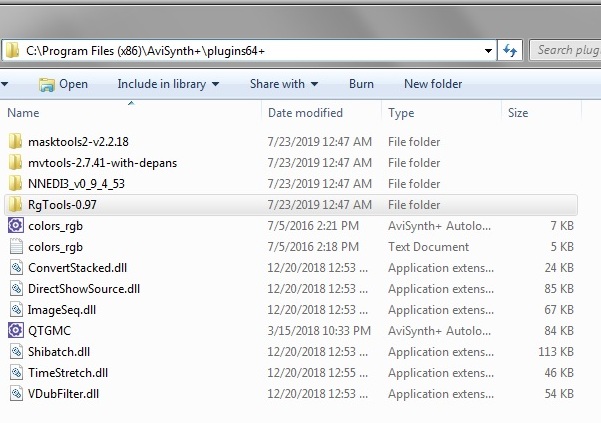
Task: Click the VDubFilter.dll file icon
Action: tap(16, 393)
